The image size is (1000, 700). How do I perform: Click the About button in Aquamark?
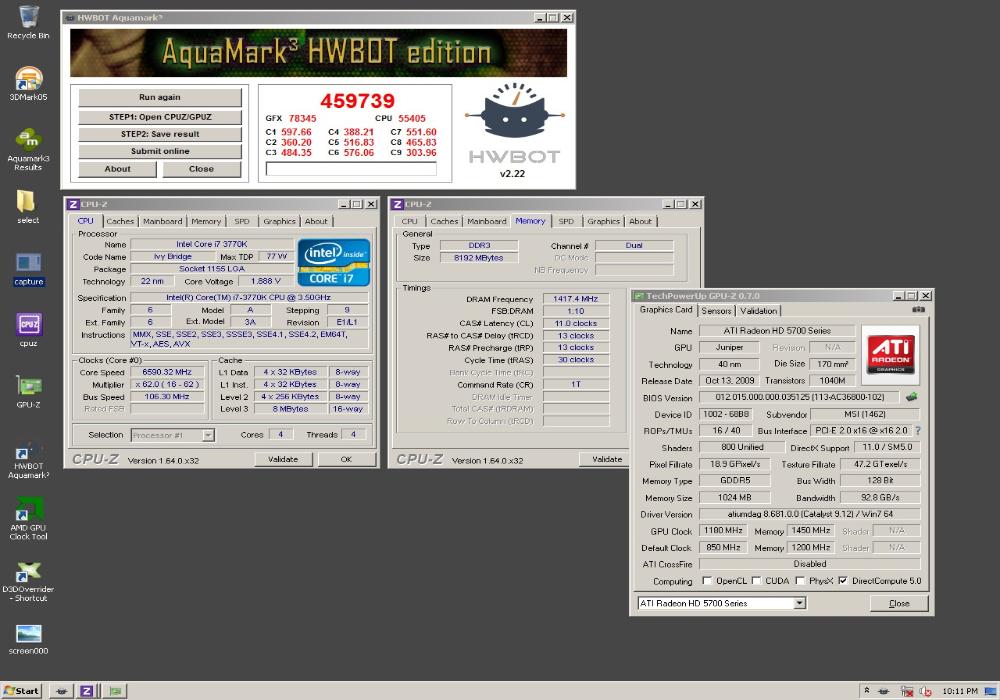117,169
